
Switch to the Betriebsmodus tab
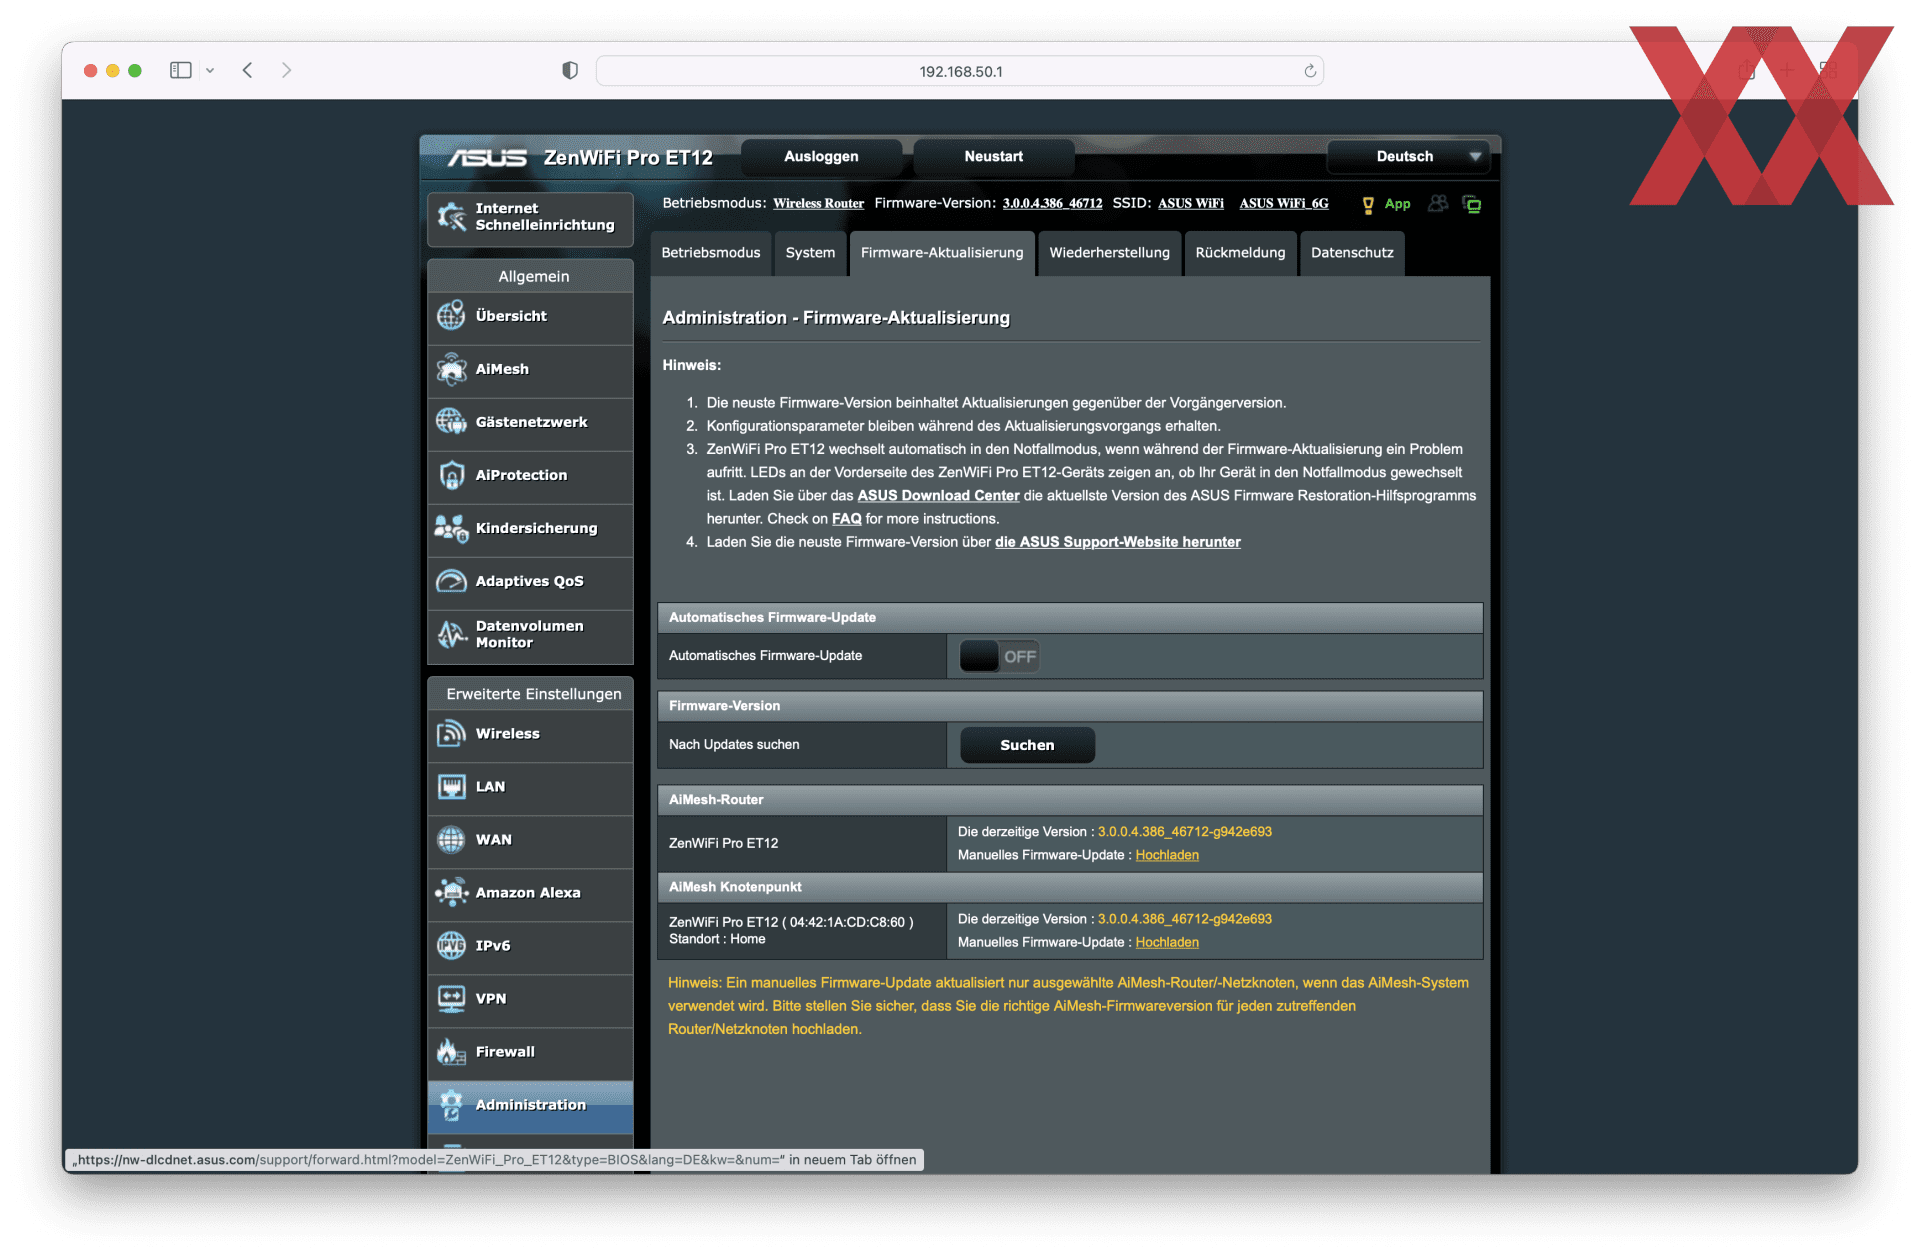[711, 253]
